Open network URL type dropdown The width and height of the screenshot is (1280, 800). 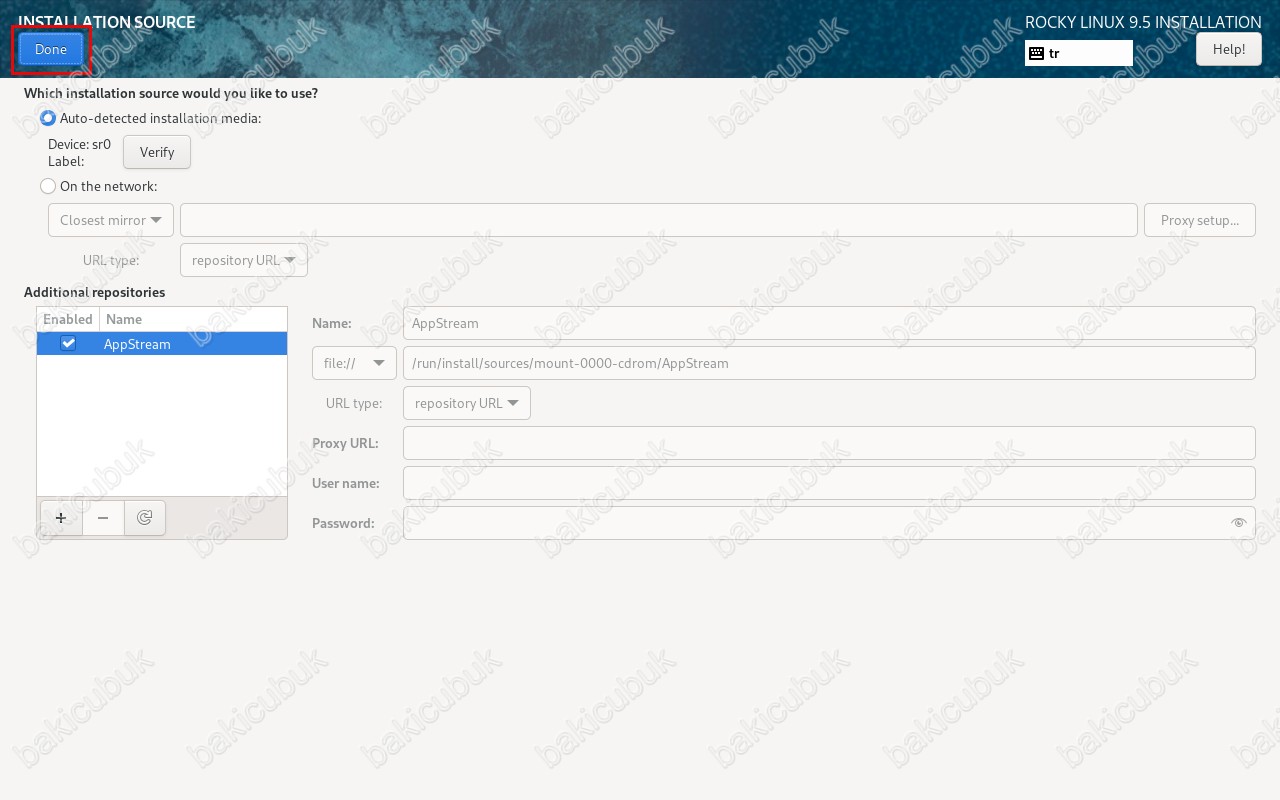(x=244, y=260)
